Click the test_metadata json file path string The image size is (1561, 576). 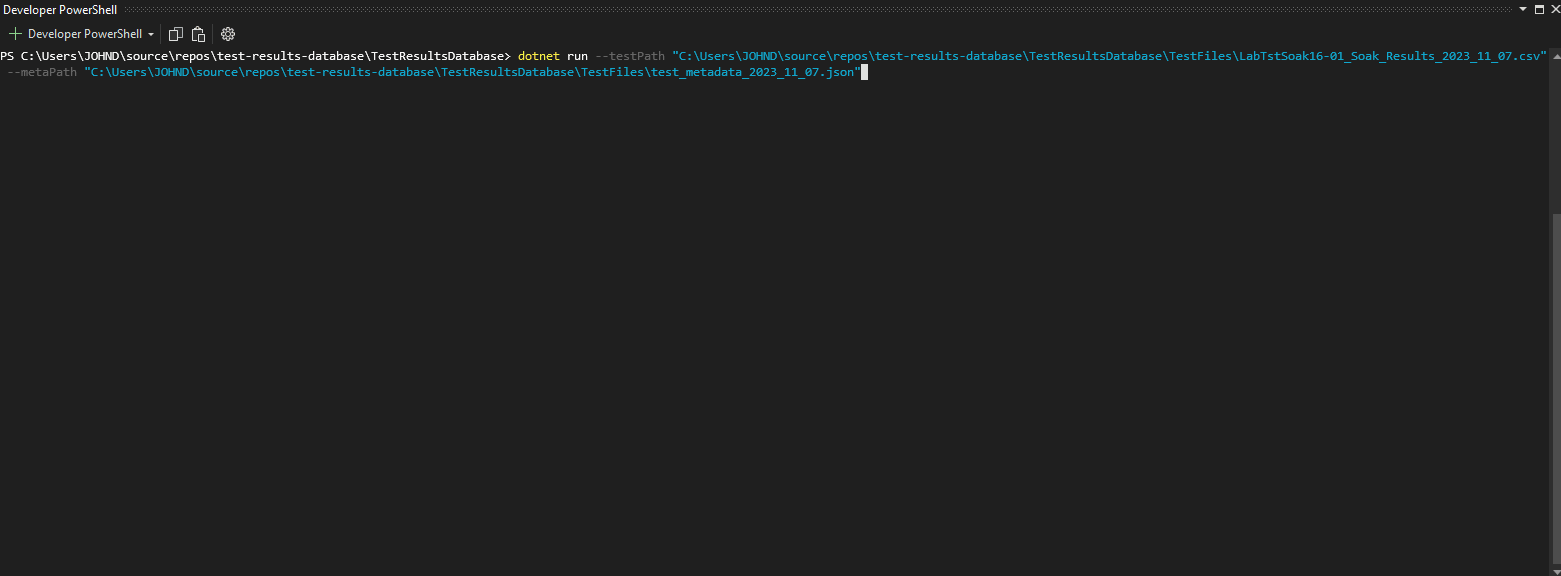pos(471,73)
